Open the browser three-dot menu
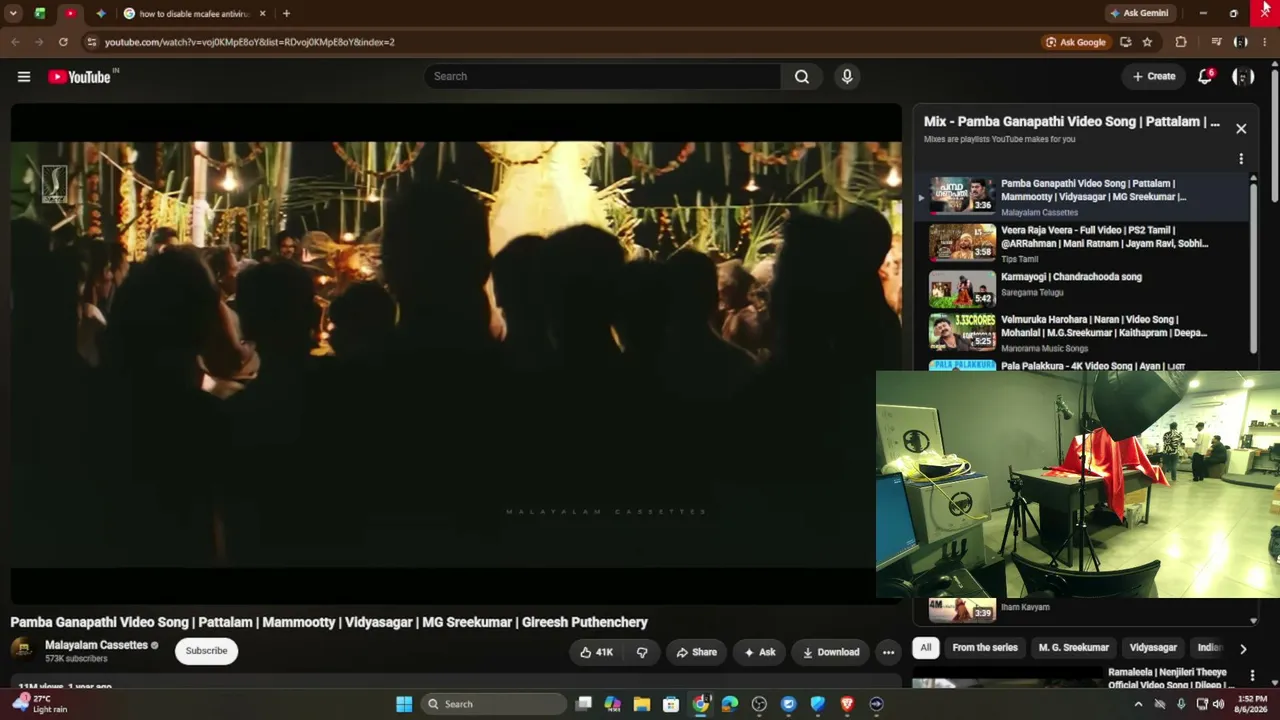Screen dimensions: 1280x720 click(x=1264, y=42)
